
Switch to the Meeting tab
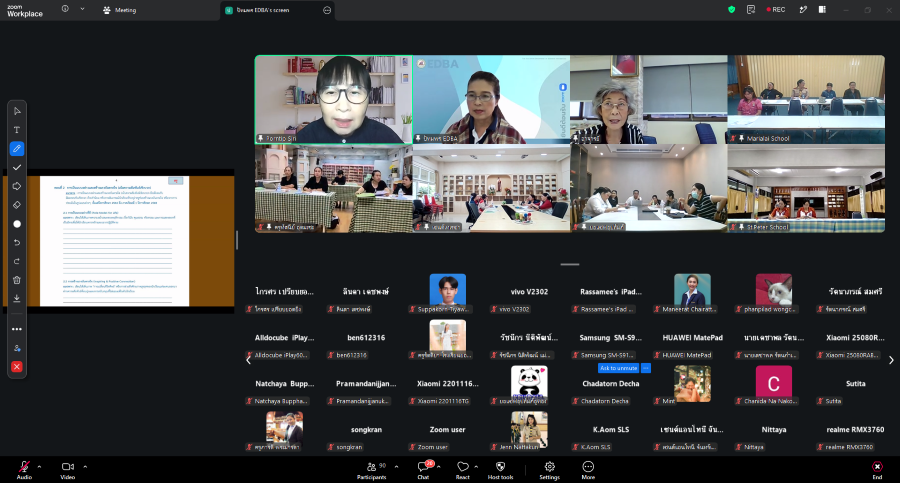(x=120, y=10)
